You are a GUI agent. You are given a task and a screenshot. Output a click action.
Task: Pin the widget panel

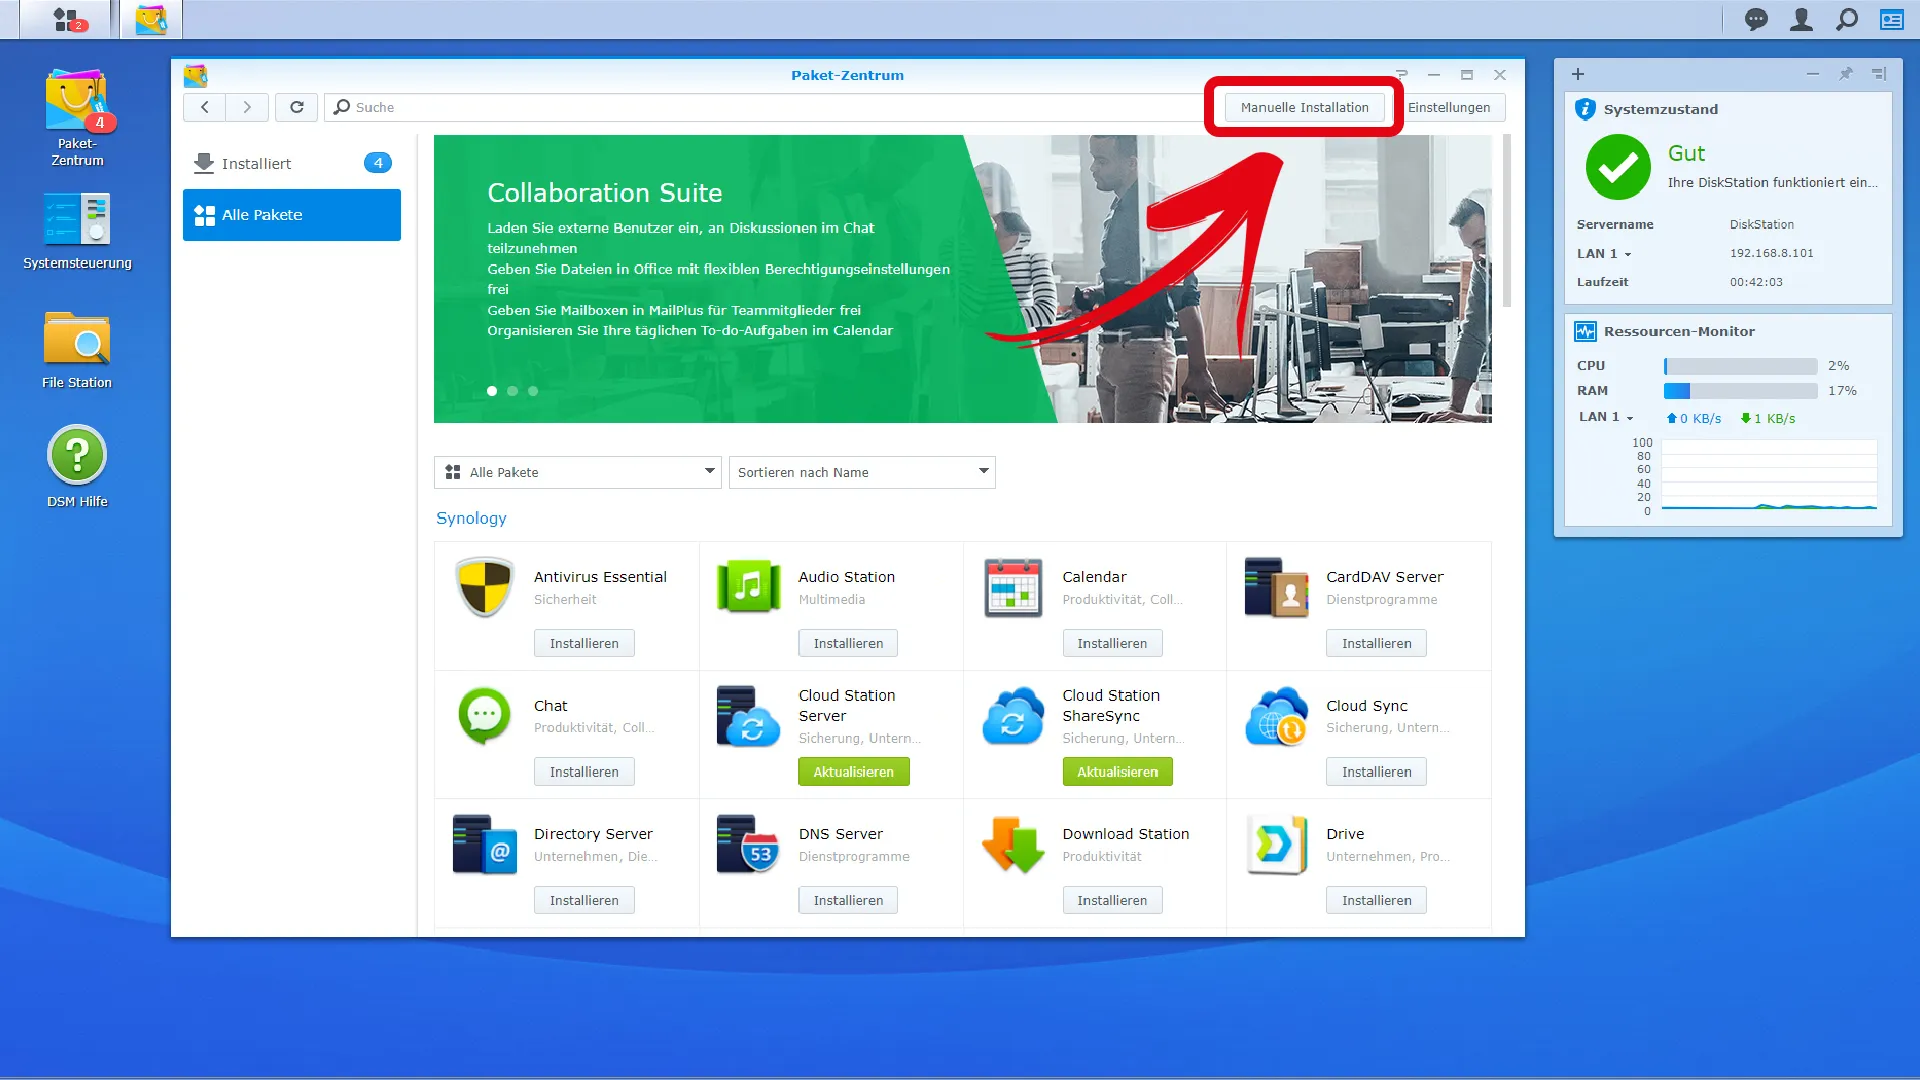(x=1846, y=74)
